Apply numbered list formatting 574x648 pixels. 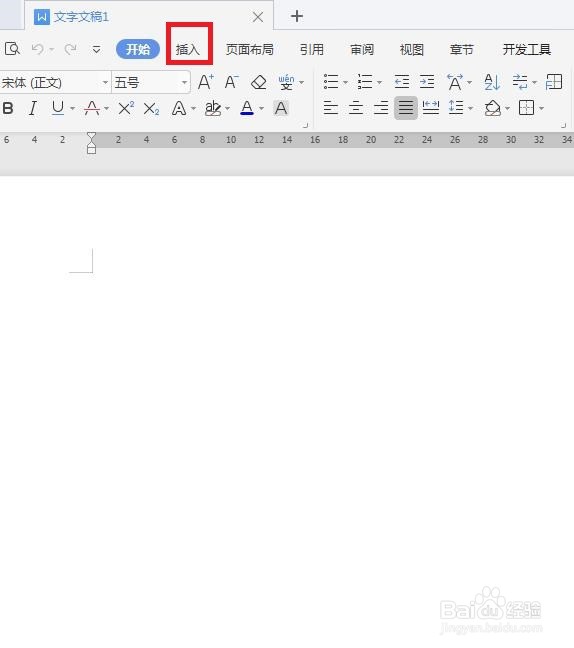tap(365, 82)
